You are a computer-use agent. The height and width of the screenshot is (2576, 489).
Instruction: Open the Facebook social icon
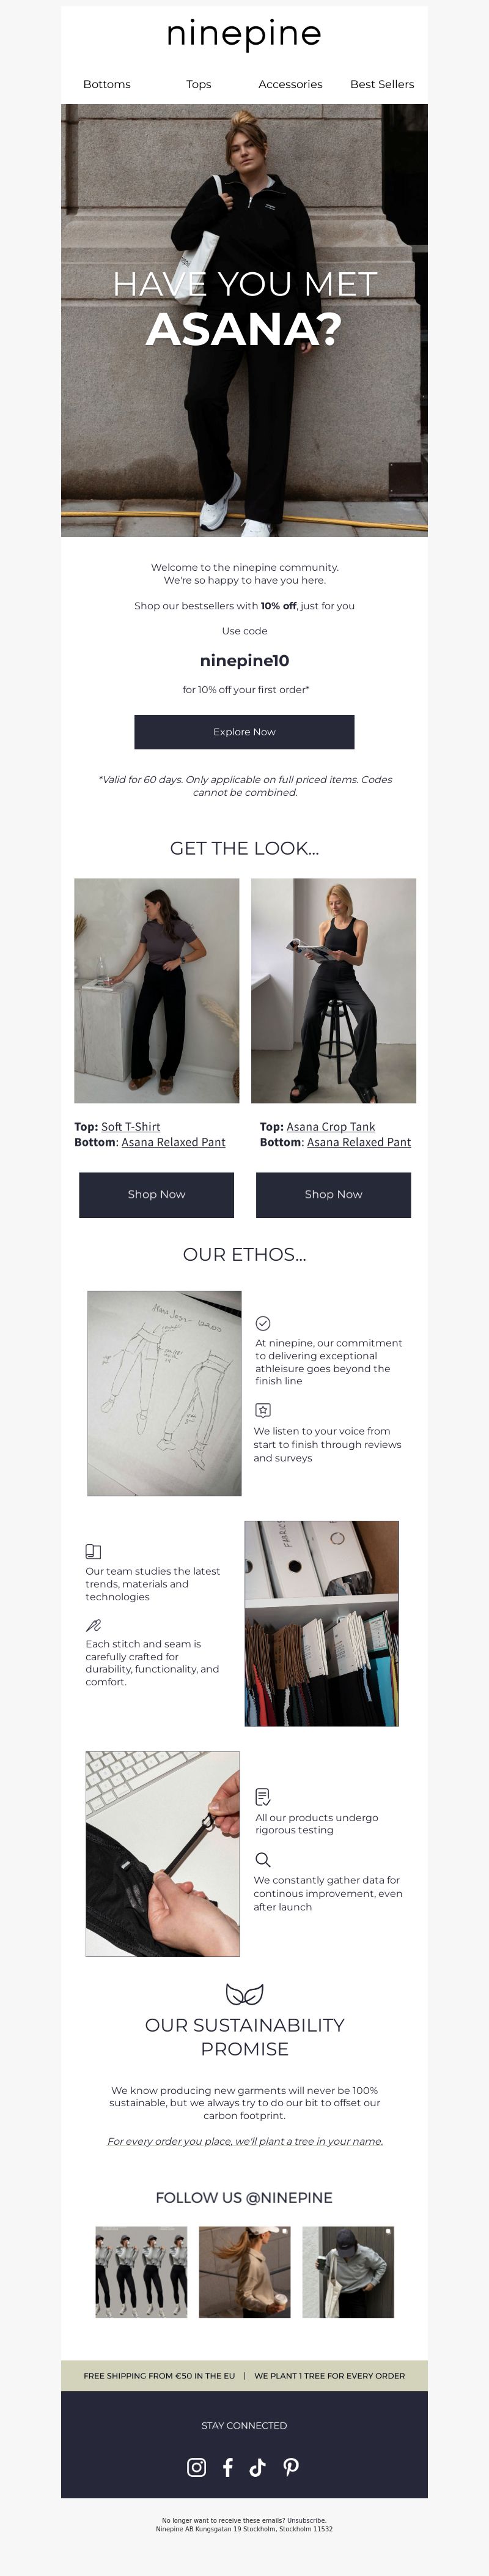228,2467
